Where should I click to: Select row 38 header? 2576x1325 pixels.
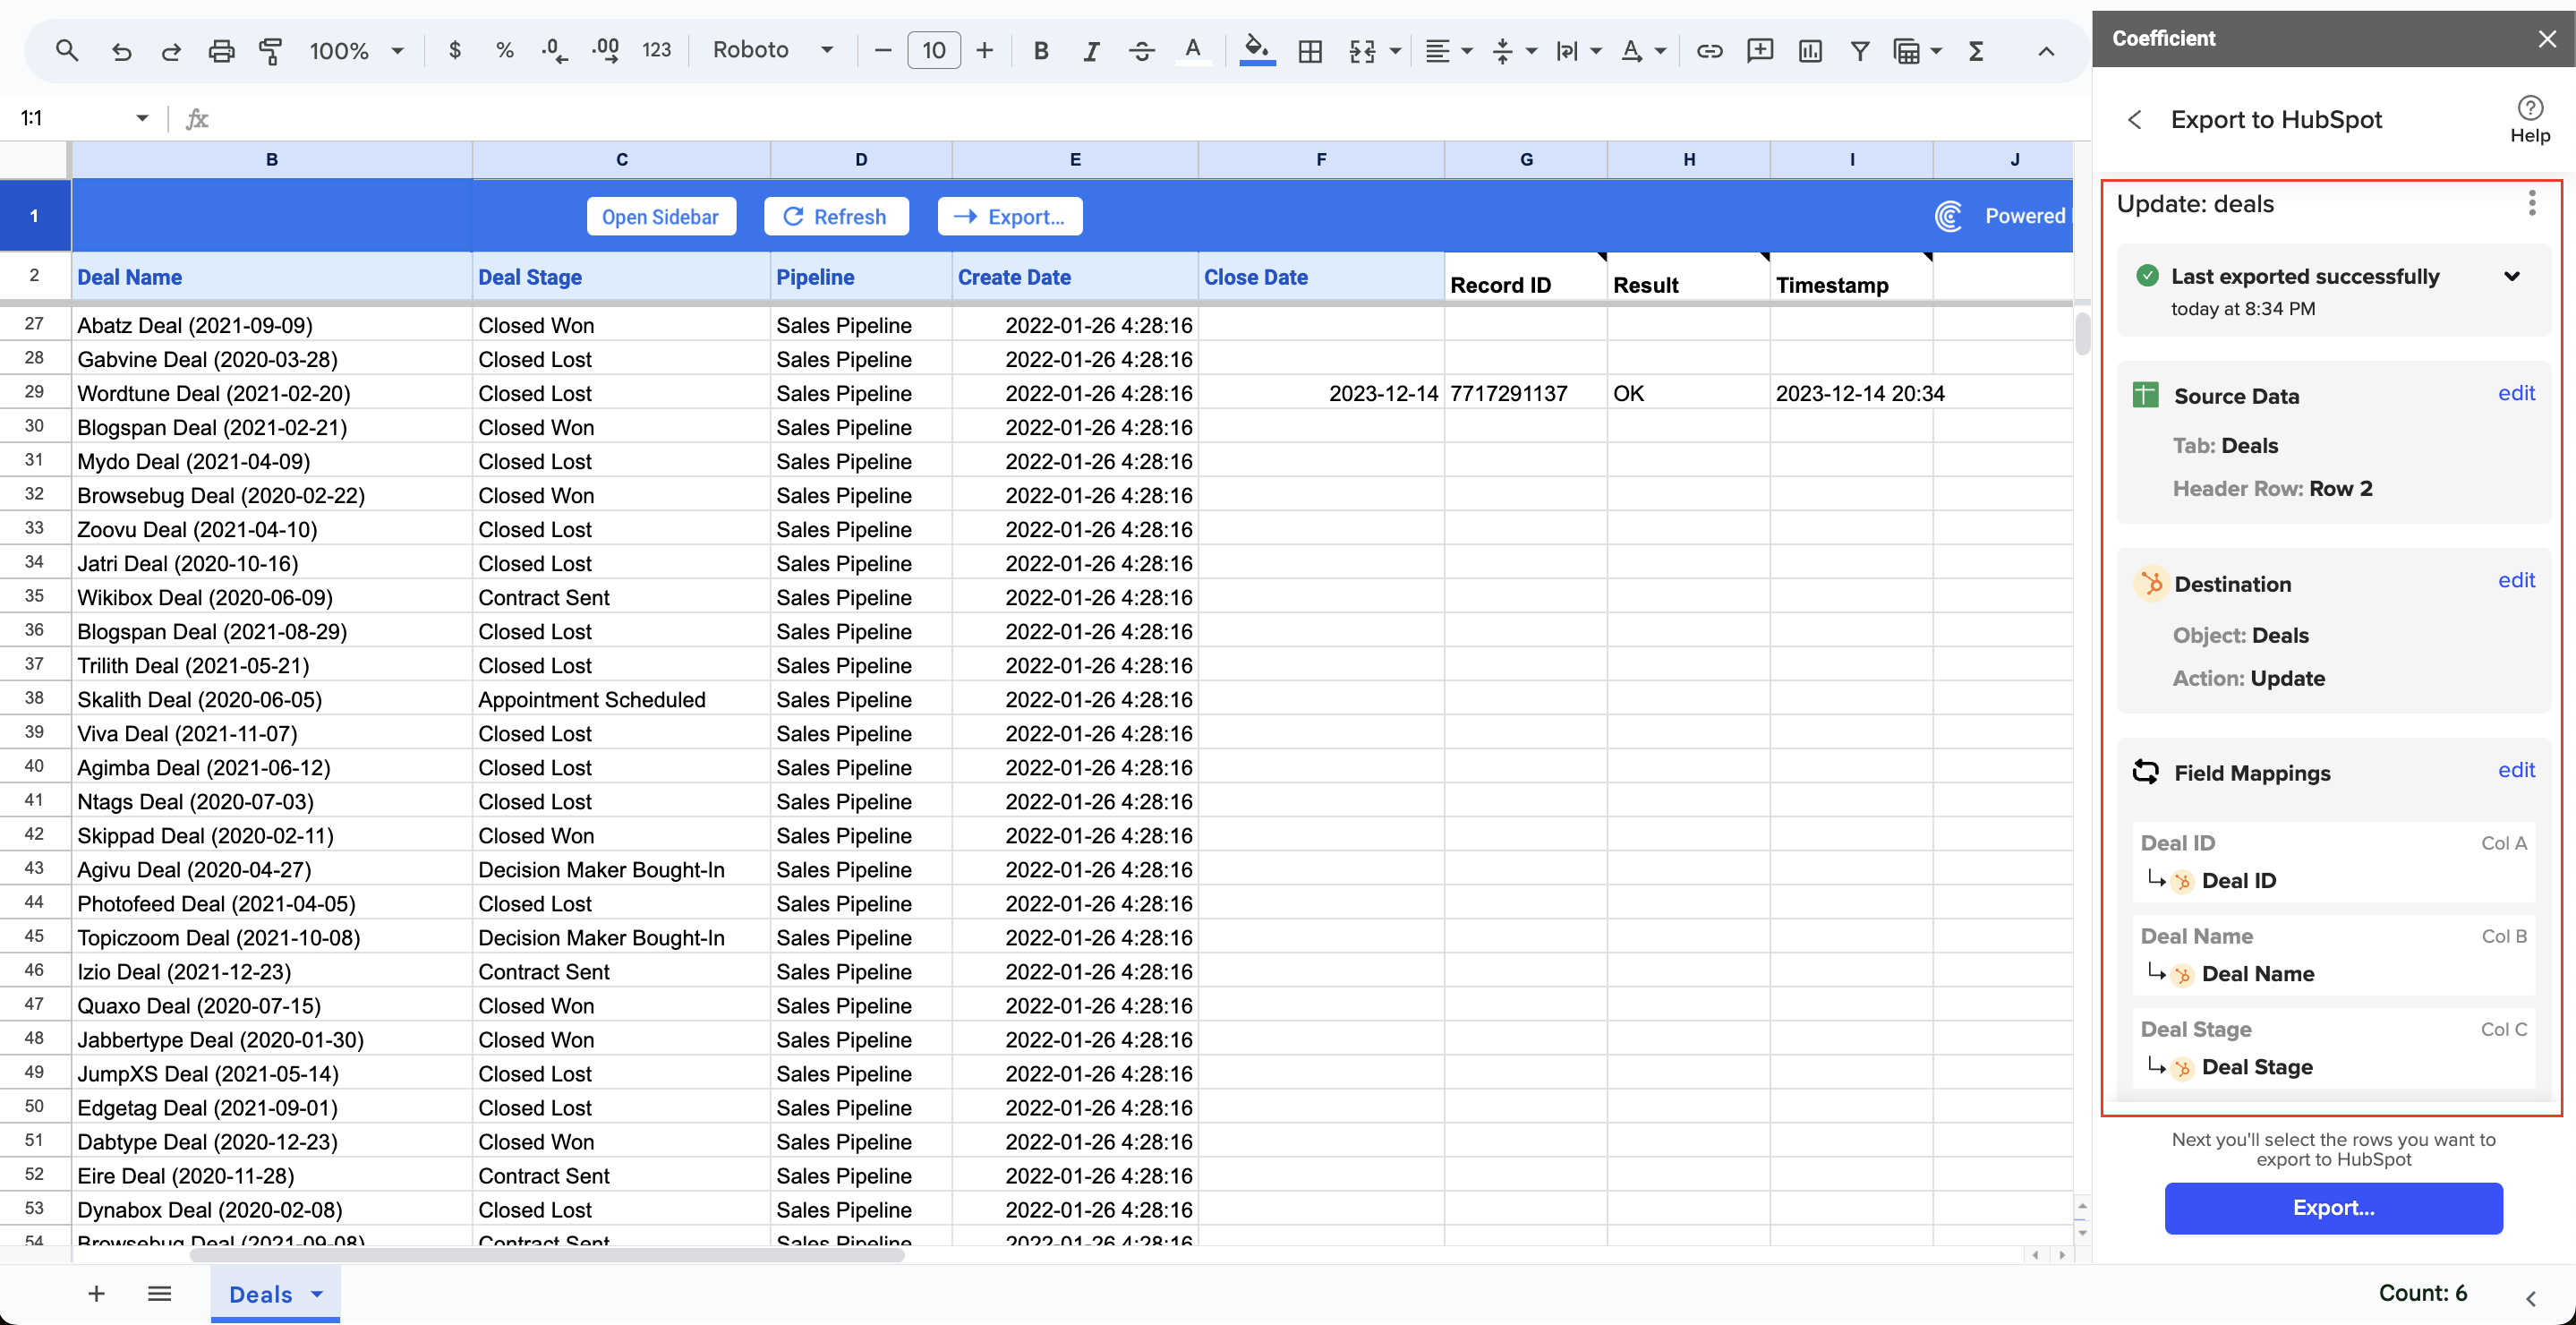click(34, 699)
